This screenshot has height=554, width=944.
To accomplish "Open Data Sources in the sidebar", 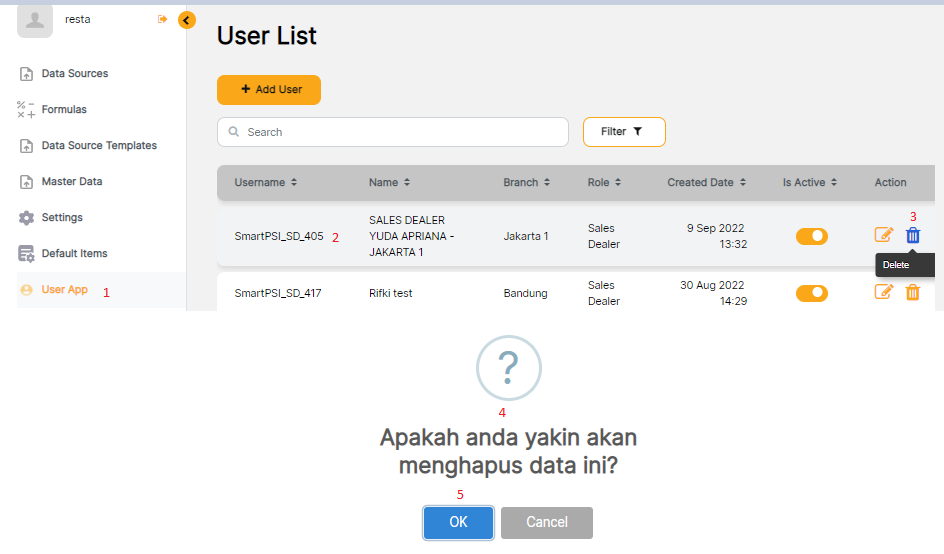I will pos(74,74).
